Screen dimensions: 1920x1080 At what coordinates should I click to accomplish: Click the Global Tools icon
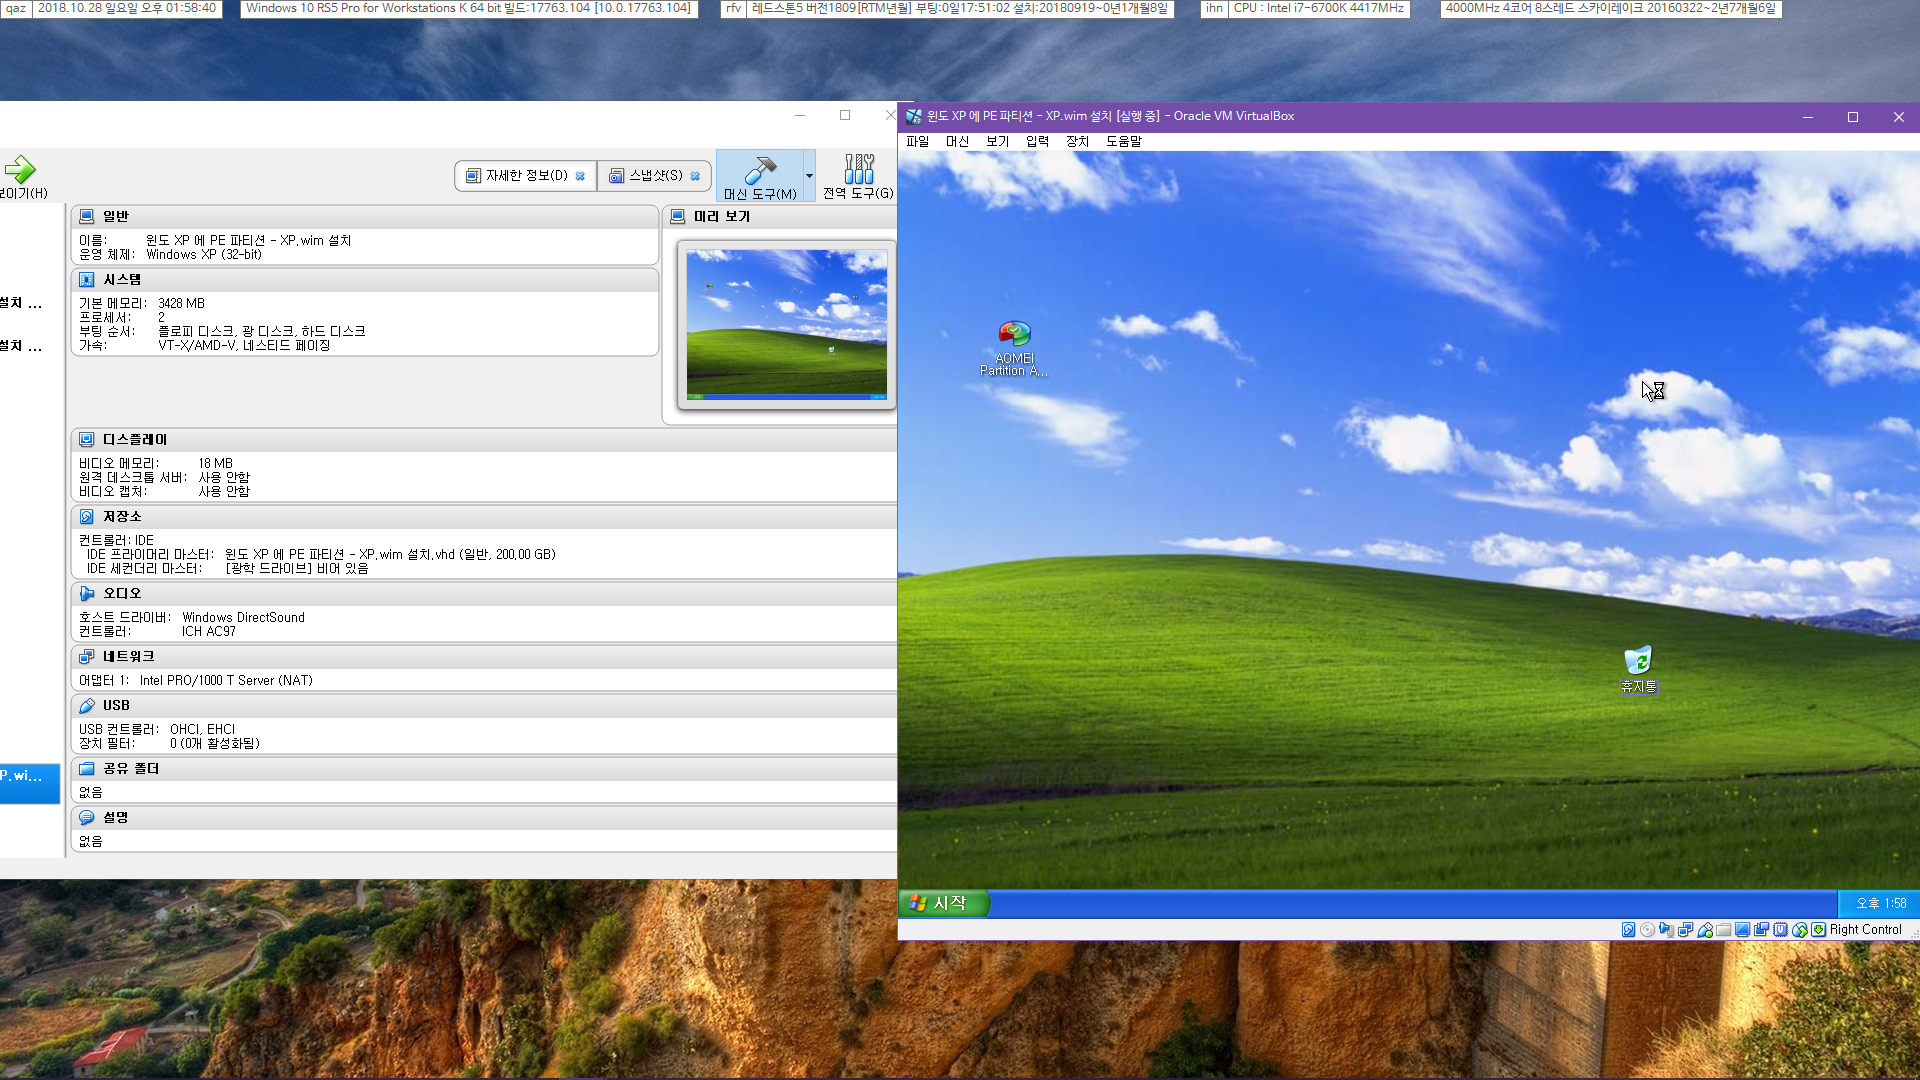pyautogui.click(x=858, y=169)
